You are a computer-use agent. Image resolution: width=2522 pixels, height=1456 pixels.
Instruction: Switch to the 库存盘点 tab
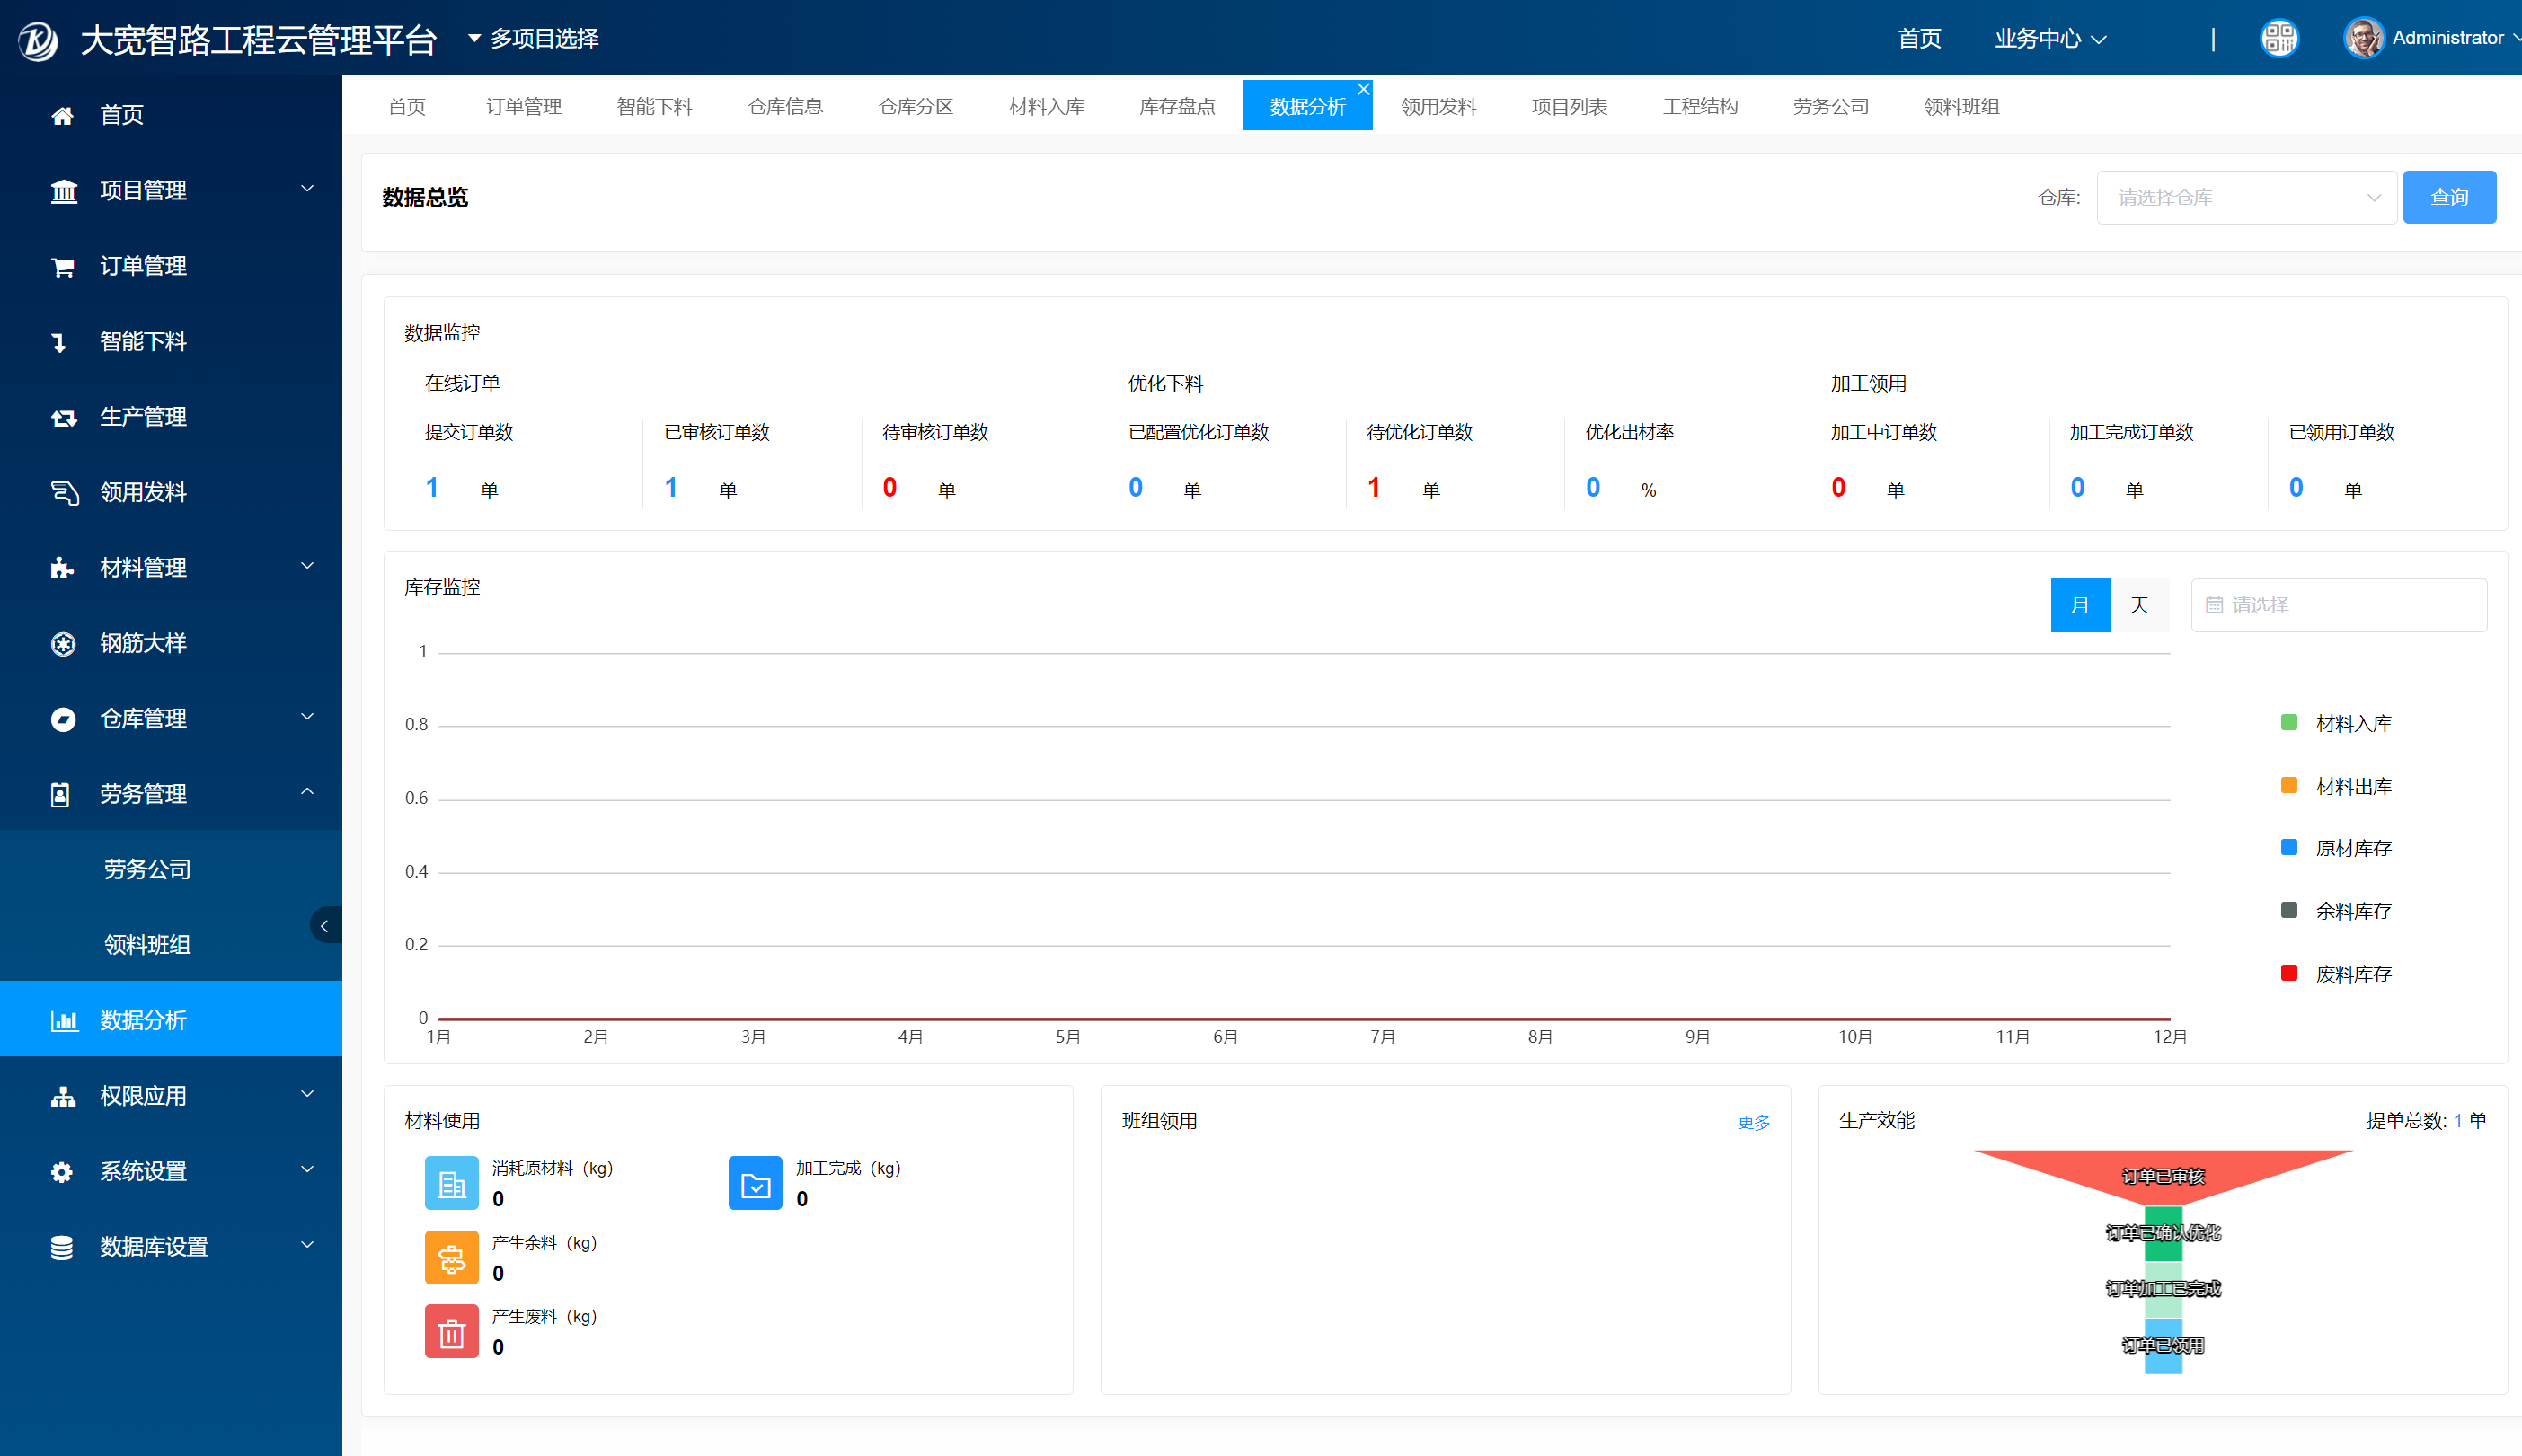1177,107
